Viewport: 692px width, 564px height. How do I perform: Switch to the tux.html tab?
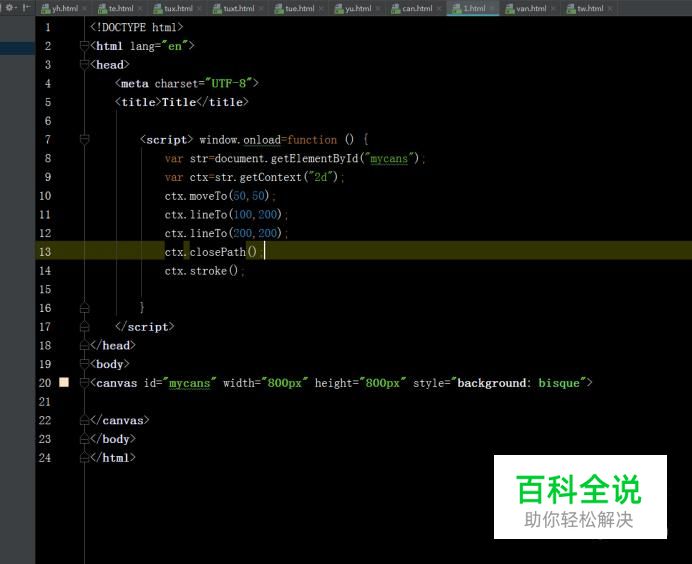click(x=178, y=8)
